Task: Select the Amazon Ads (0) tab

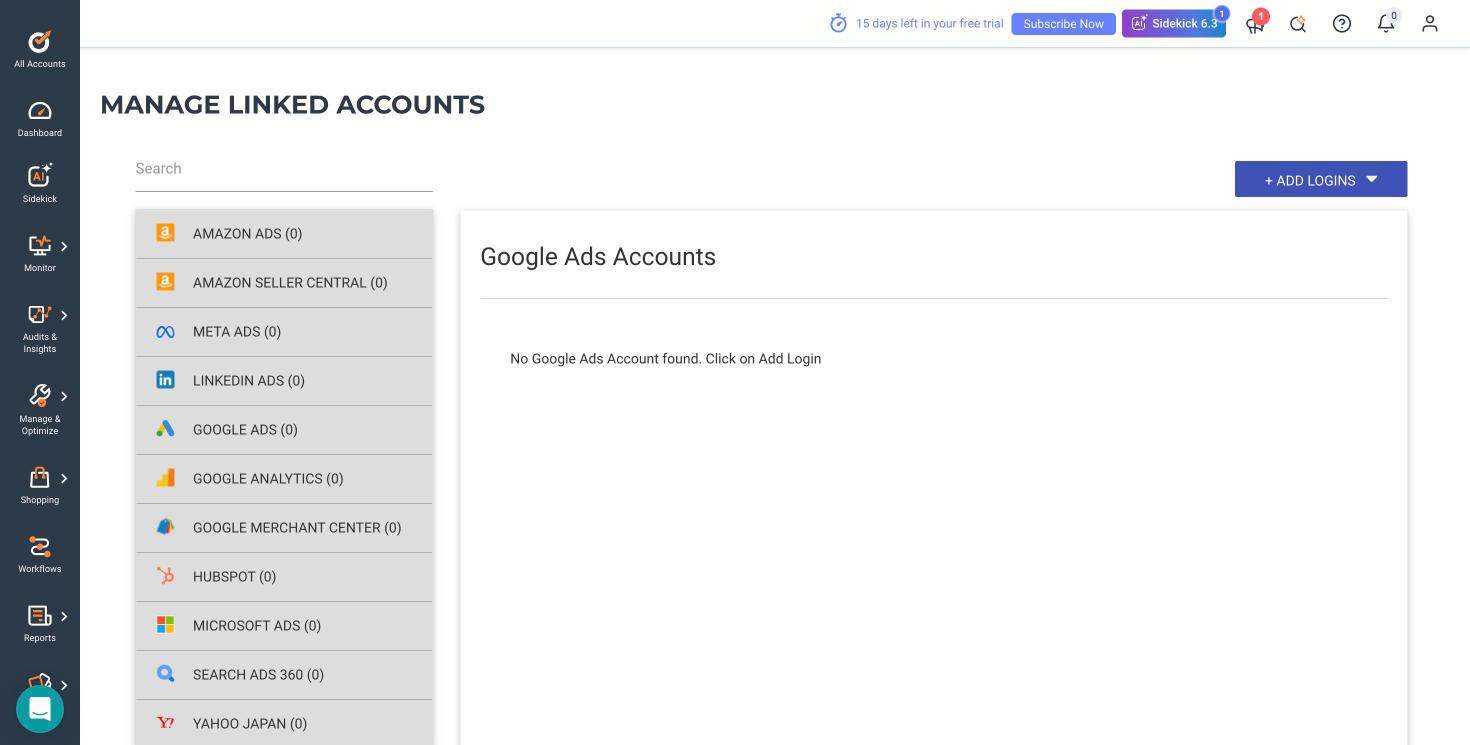Action: 284,234
